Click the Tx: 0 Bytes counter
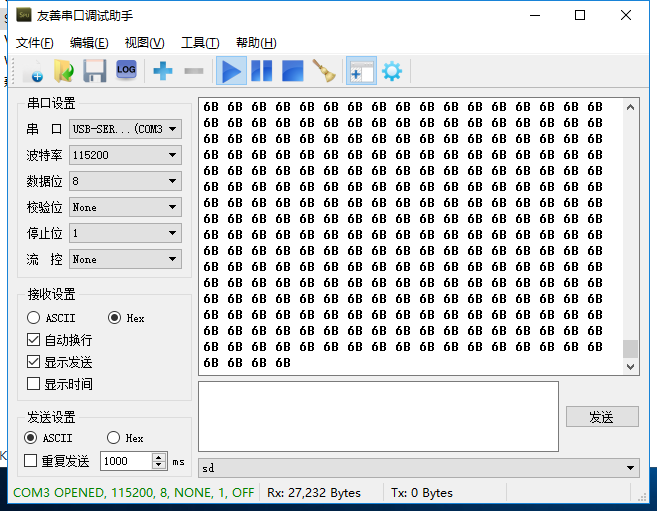This screenshot has height=511, width=657. [422, 493]
